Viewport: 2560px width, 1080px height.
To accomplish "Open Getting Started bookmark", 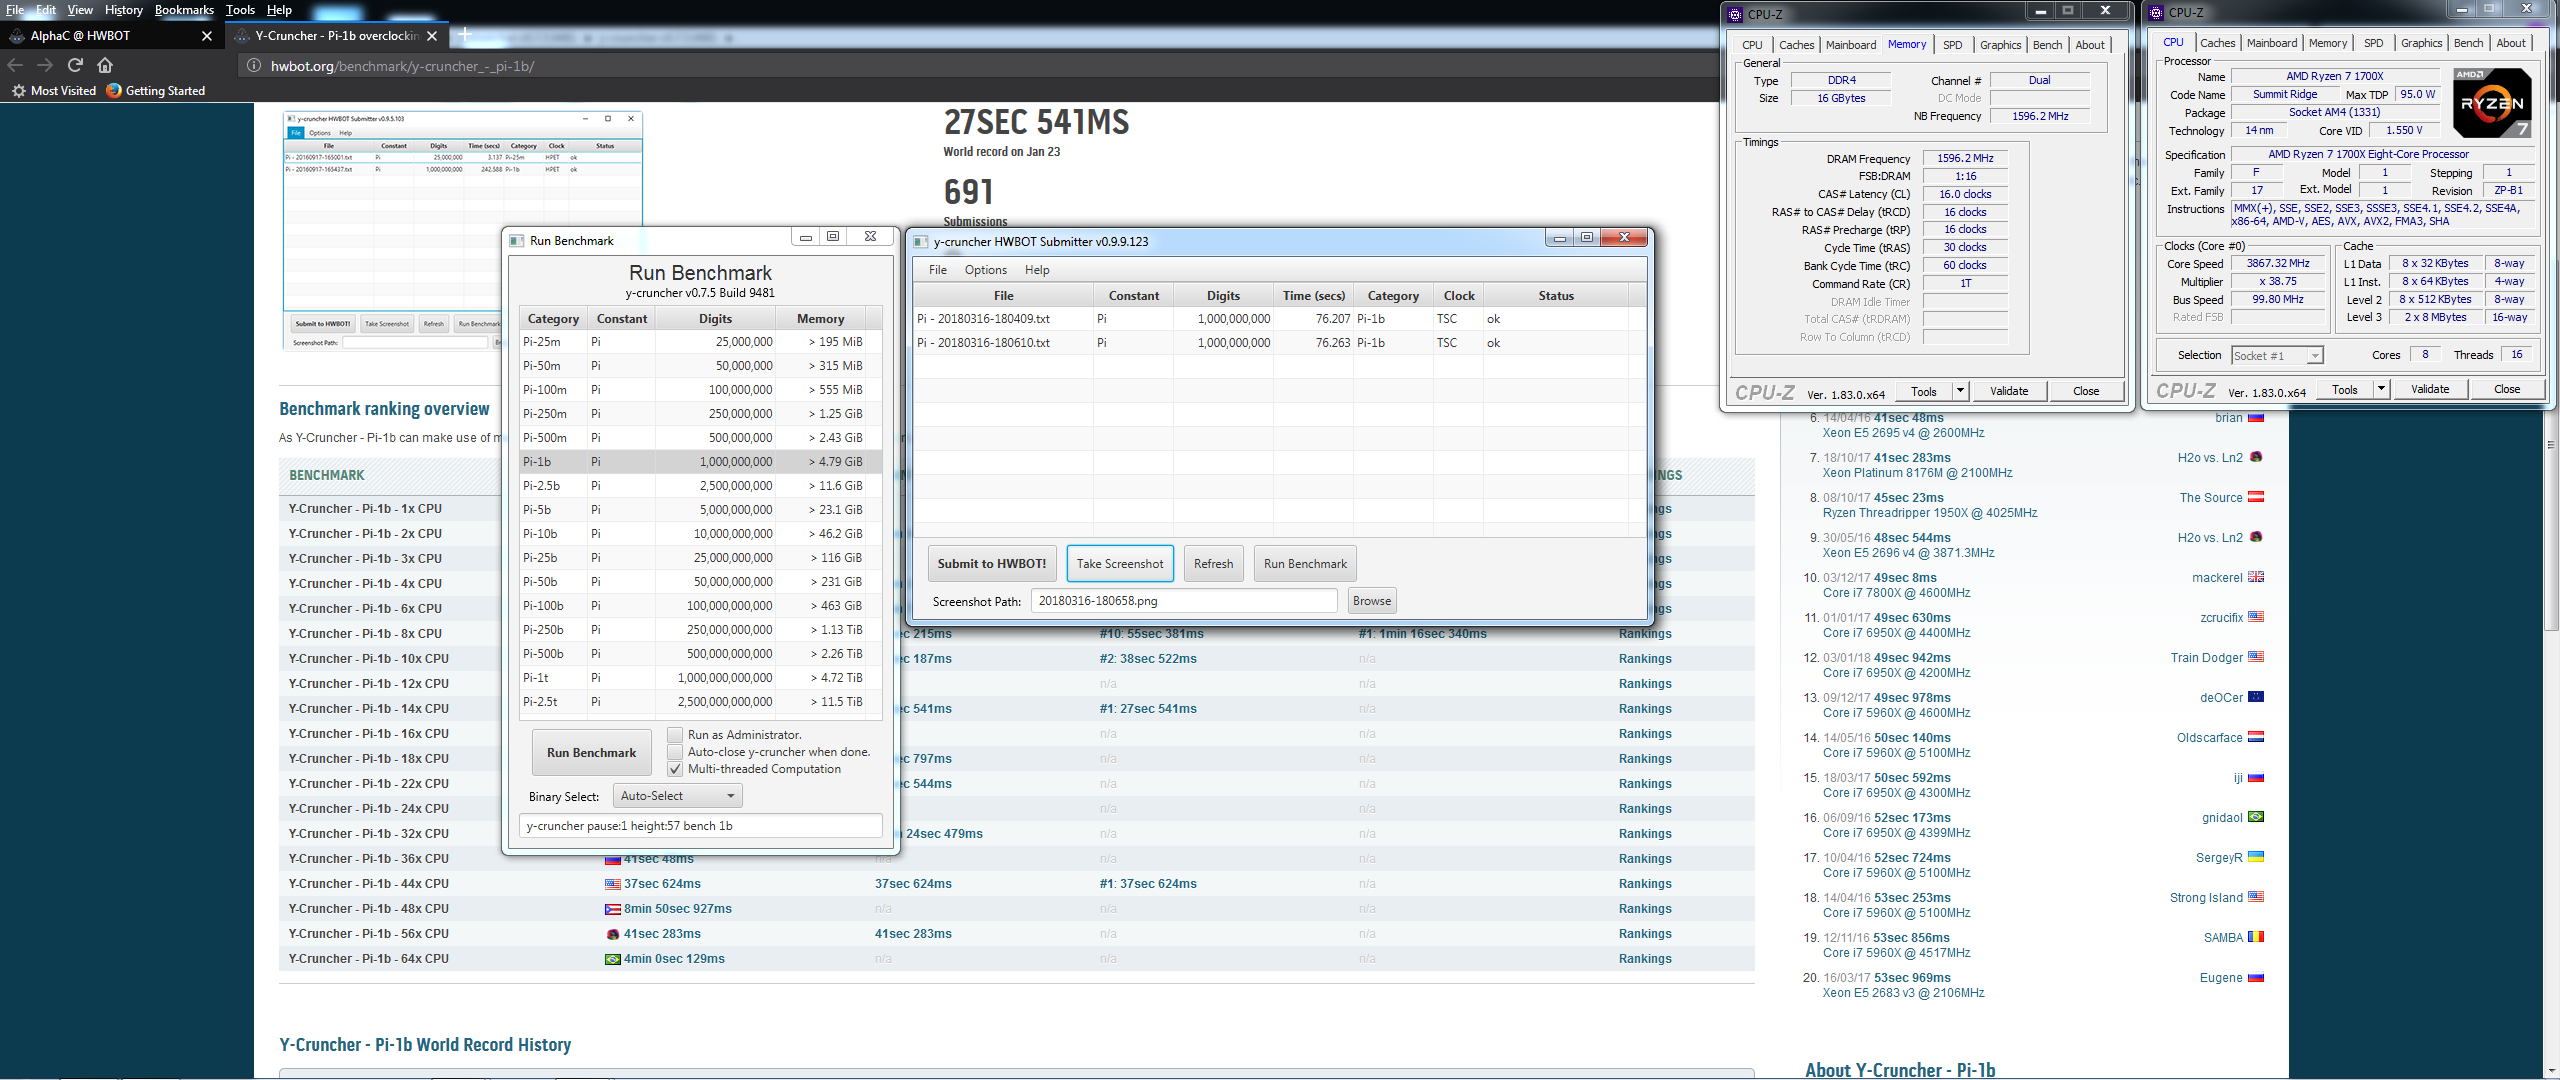I will (156, 91).
